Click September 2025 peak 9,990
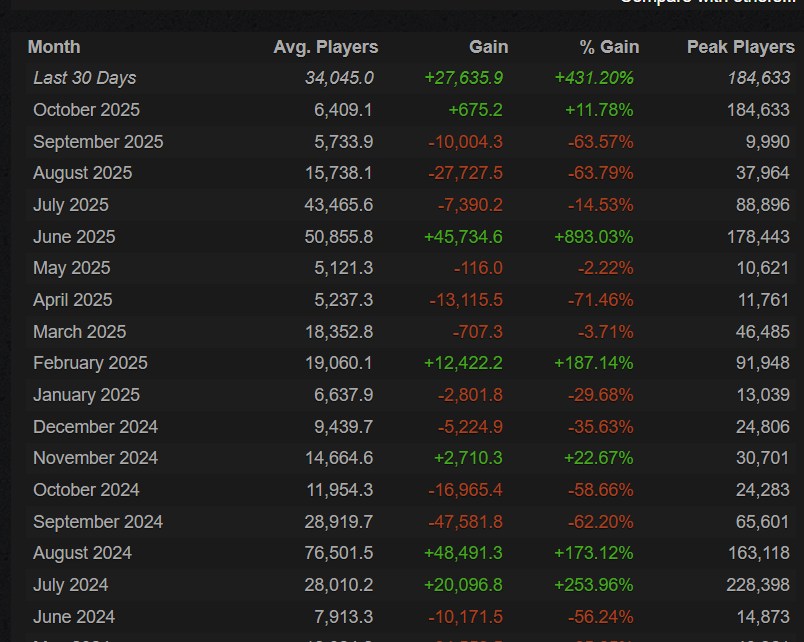Viewport: 804px width, 642px height. tap(768, 142)
